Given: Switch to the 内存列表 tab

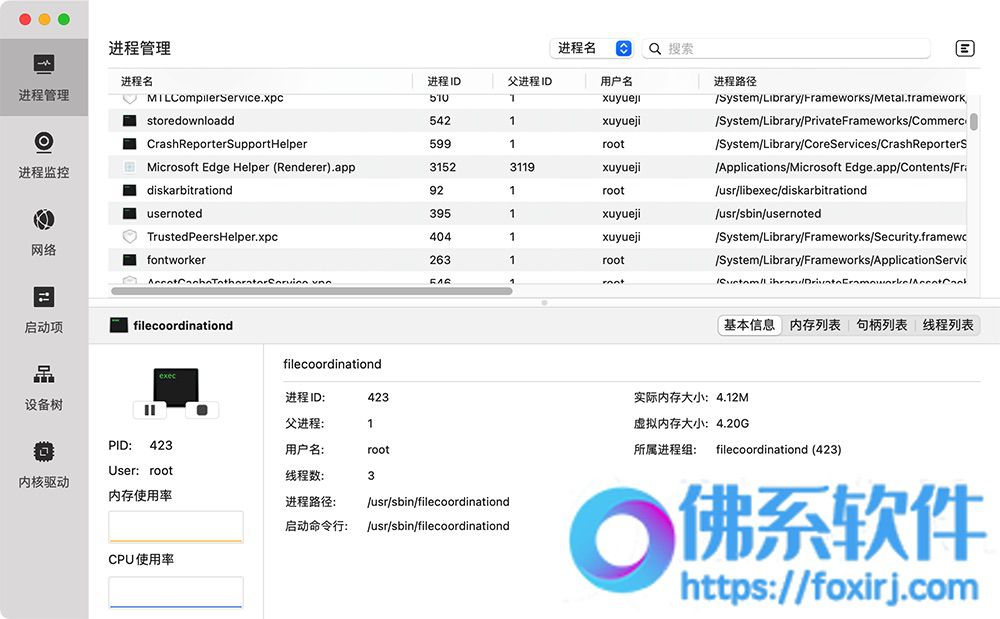Looking at the screenshot, I should pos(815,325).
